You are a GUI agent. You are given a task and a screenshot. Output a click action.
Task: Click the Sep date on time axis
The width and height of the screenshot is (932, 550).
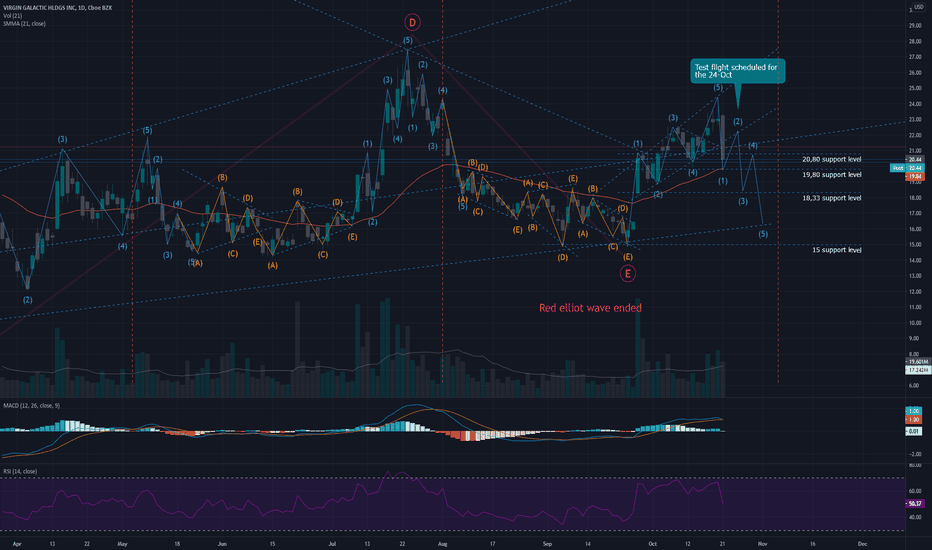coord(547,544)
